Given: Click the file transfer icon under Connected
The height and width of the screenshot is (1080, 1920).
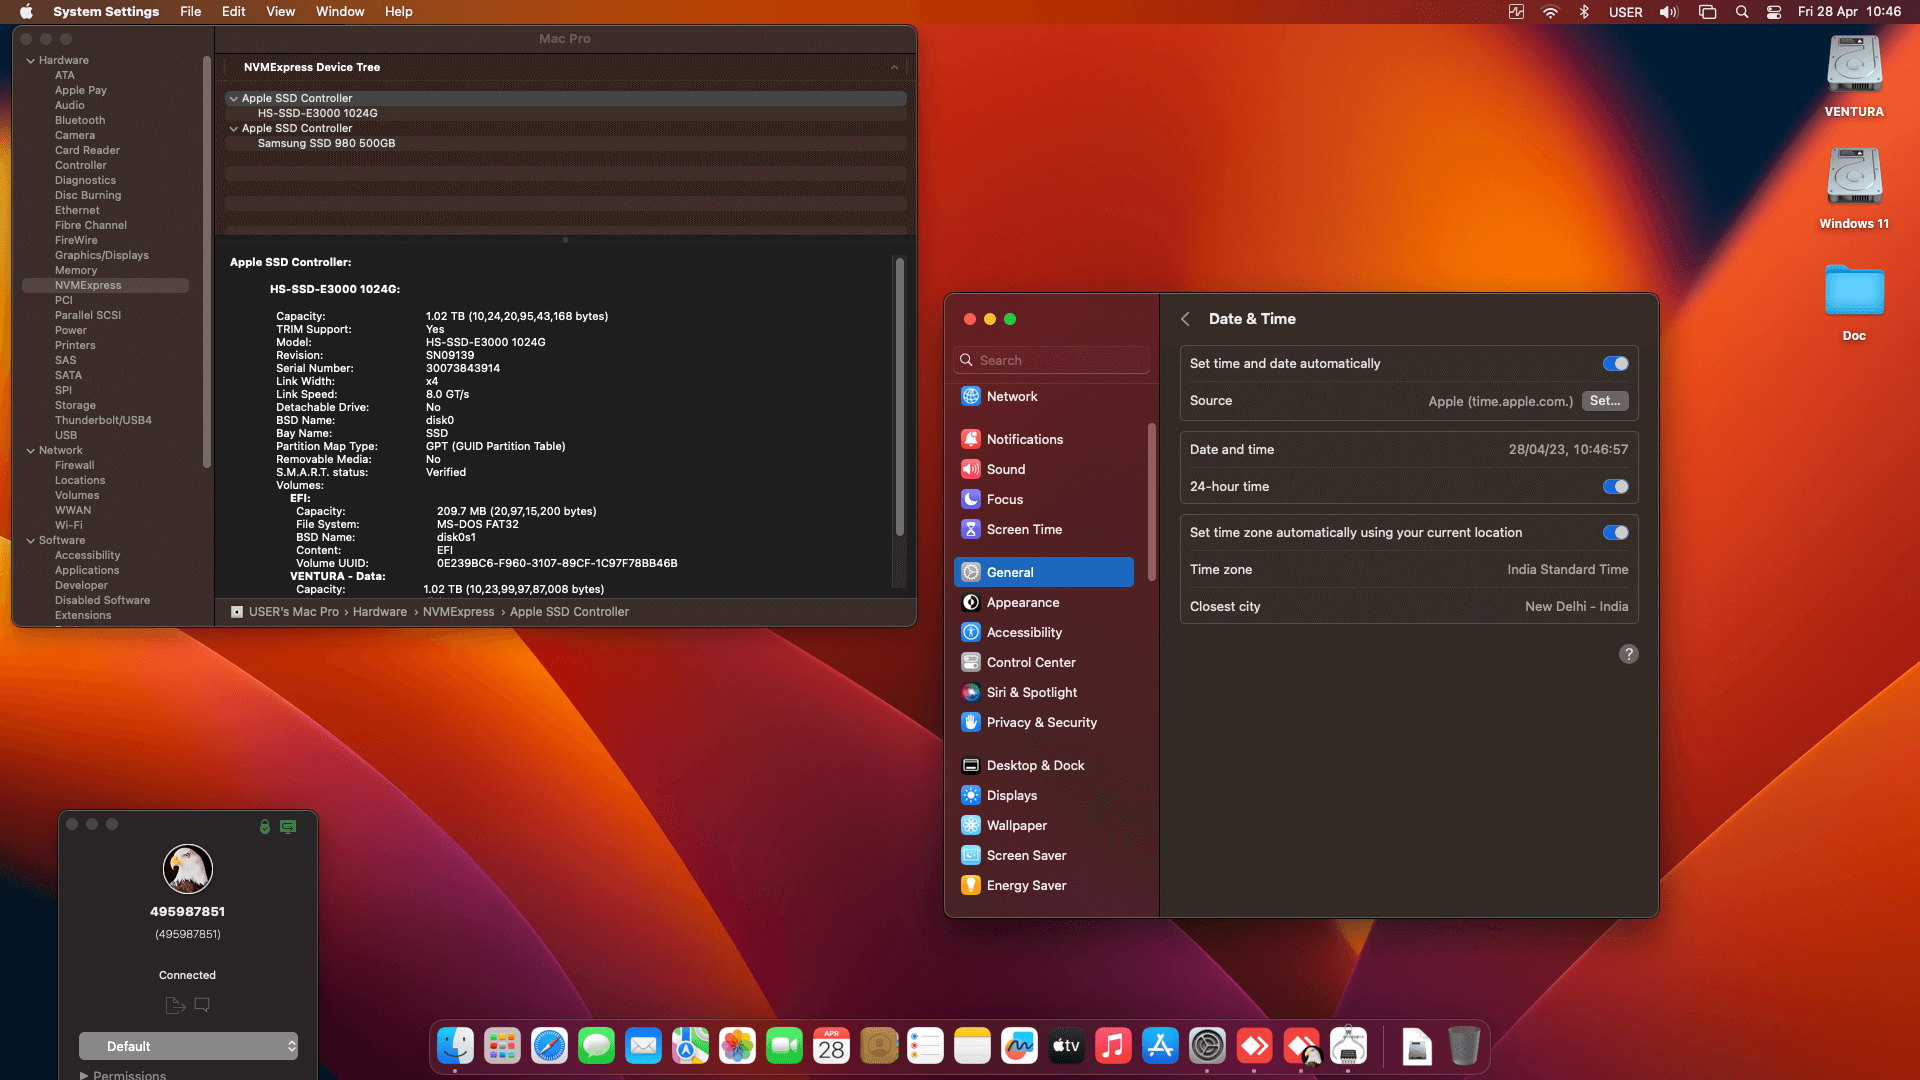Looking at the screenshot, I should click(x=175, y=1005).
